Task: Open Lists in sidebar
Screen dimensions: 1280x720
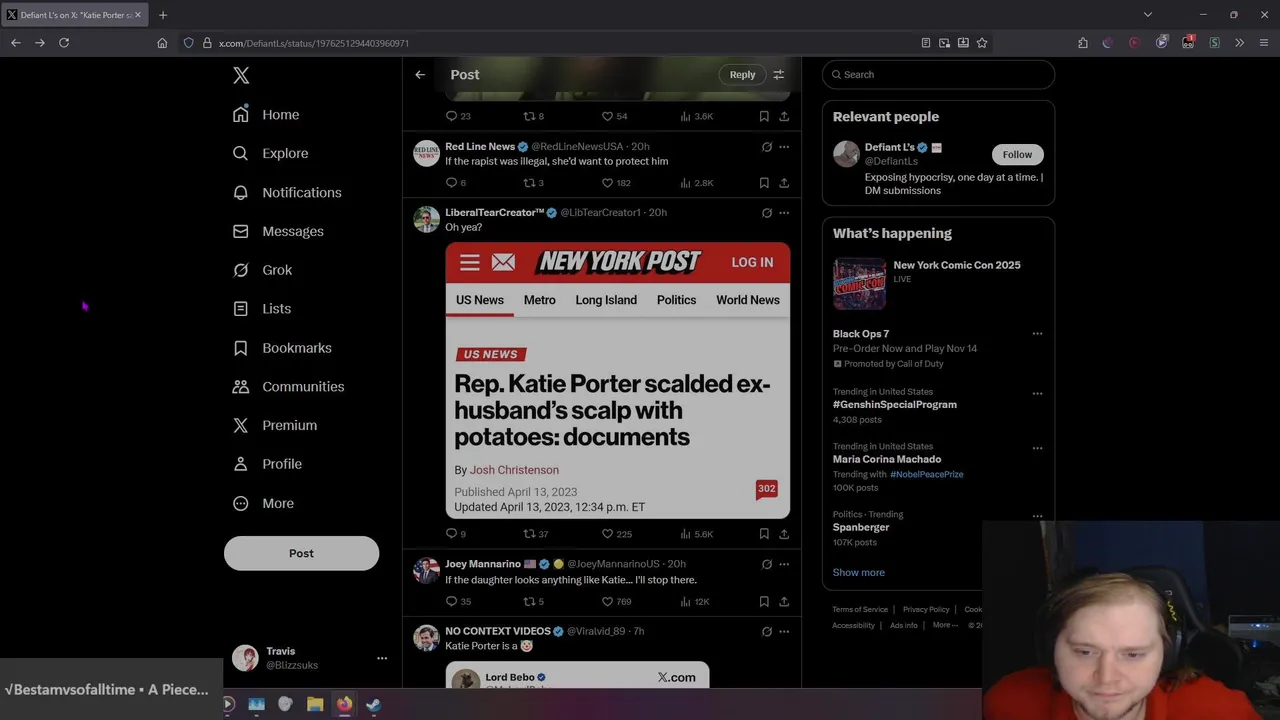Action: [261, 309]
